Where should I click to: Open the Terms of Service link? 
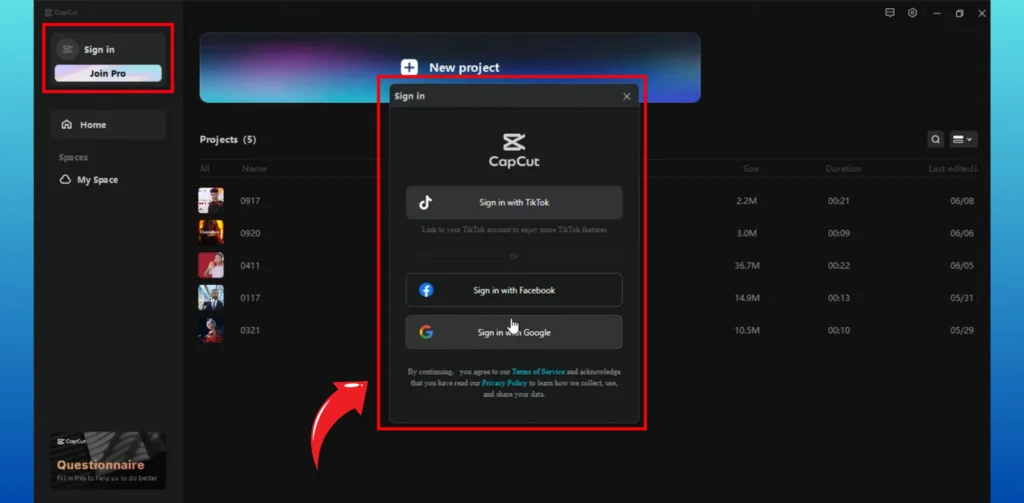click(538, 372)
